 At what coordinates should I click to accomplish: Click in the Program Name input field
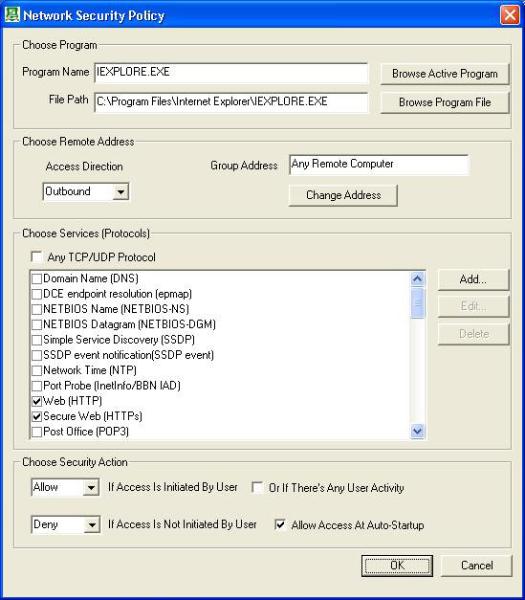(231, 72)
